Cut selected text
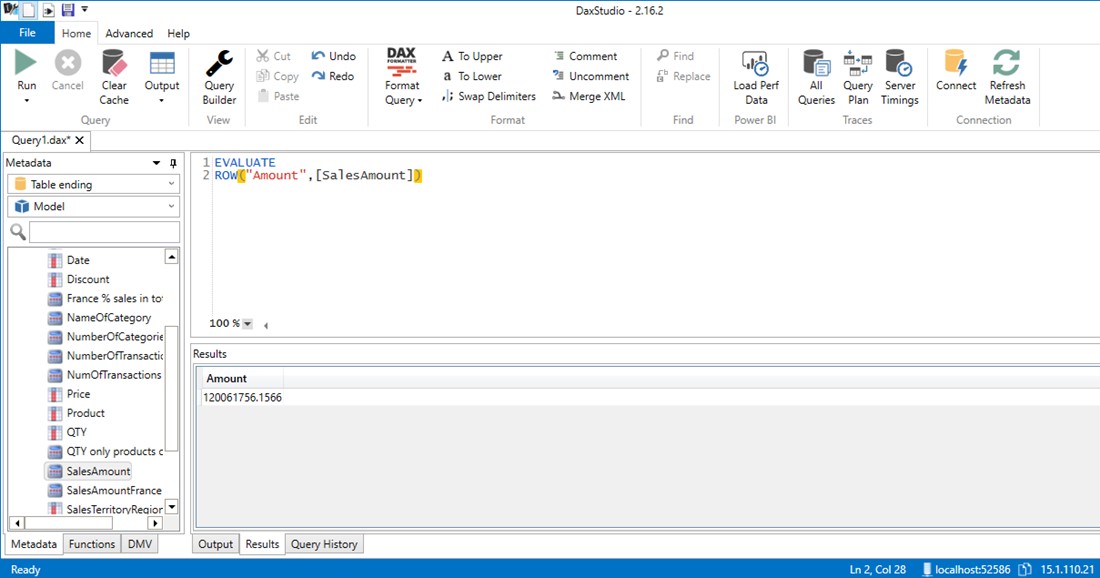1100x578 pixels. click(x=274, y=56)
